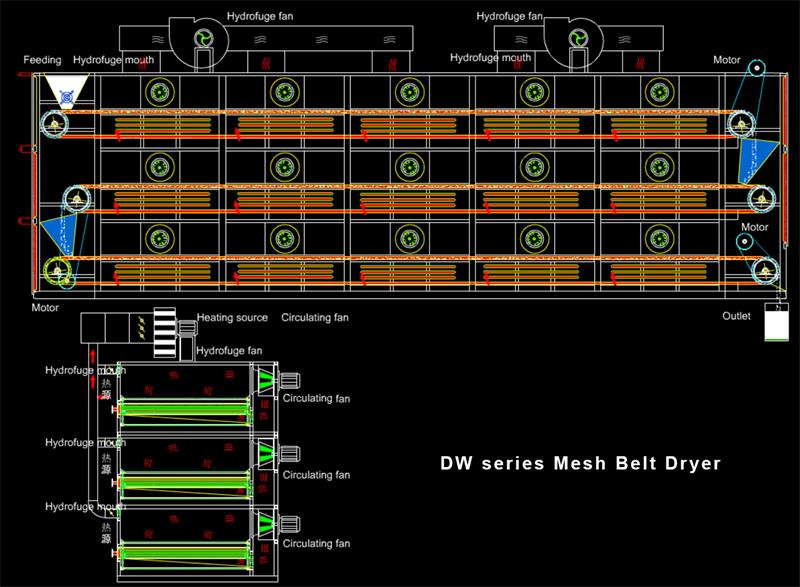This screenshot has height=587, width=800.
Task: Select the Feeding hopper funnel
Action: pos(65,92)
